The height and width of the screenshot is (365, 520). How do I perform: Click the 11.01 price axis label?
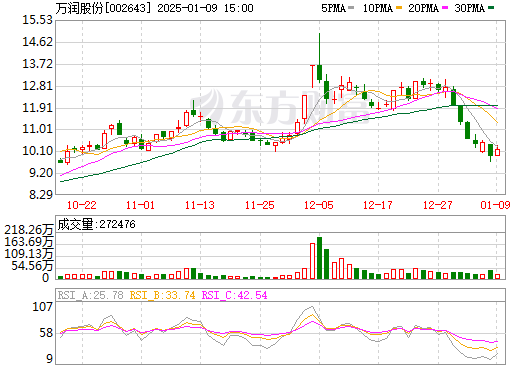coord(38,129)
